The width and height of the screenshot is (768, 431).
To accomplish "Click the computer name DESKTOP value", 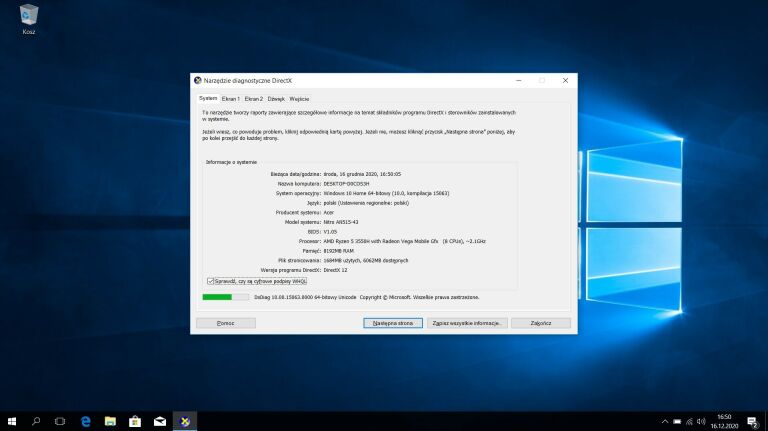I will tap(346, 184).
